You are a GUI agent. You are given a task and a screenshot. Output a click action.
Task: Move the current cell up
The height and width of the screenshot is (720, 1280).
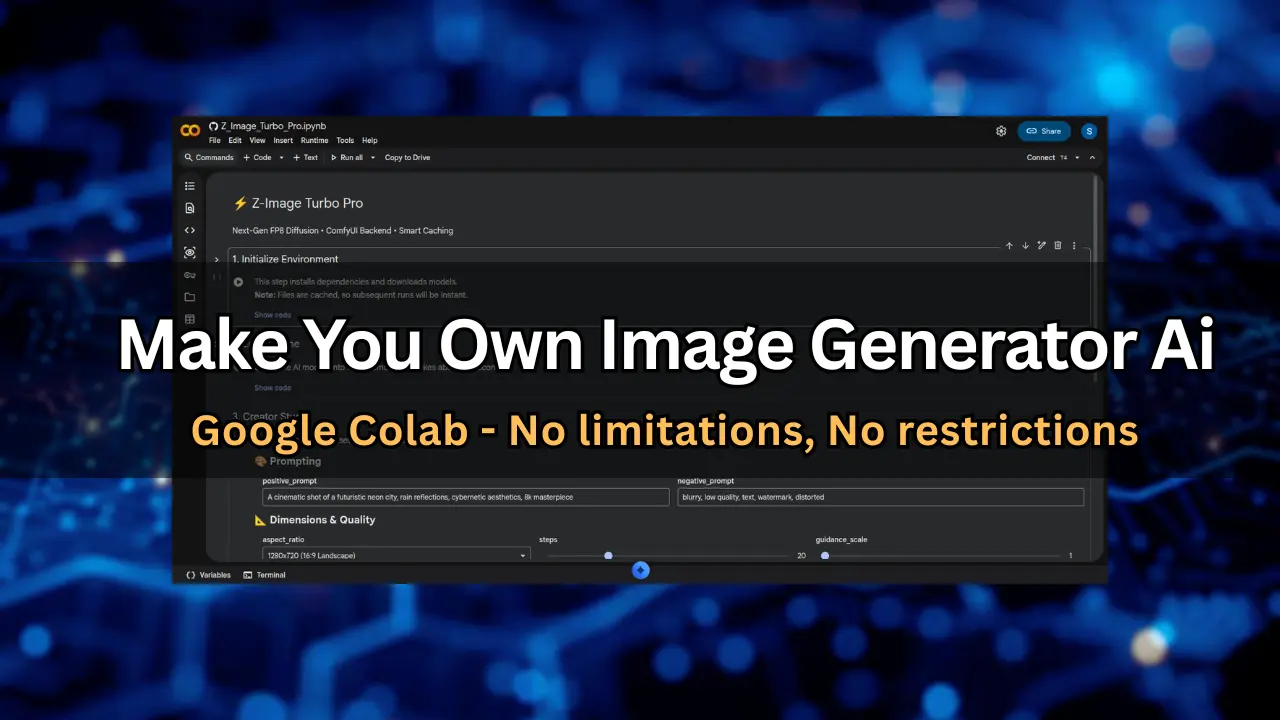[1009, 245]
